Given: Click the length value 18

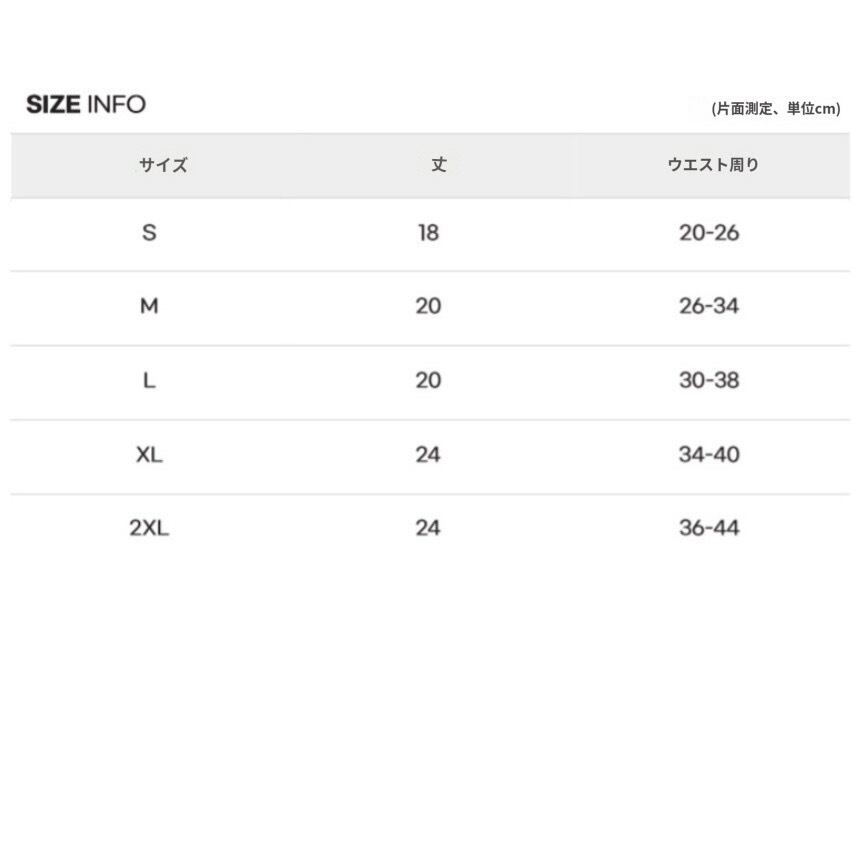Looking at the screenshot, I should (x=428, y=233).
